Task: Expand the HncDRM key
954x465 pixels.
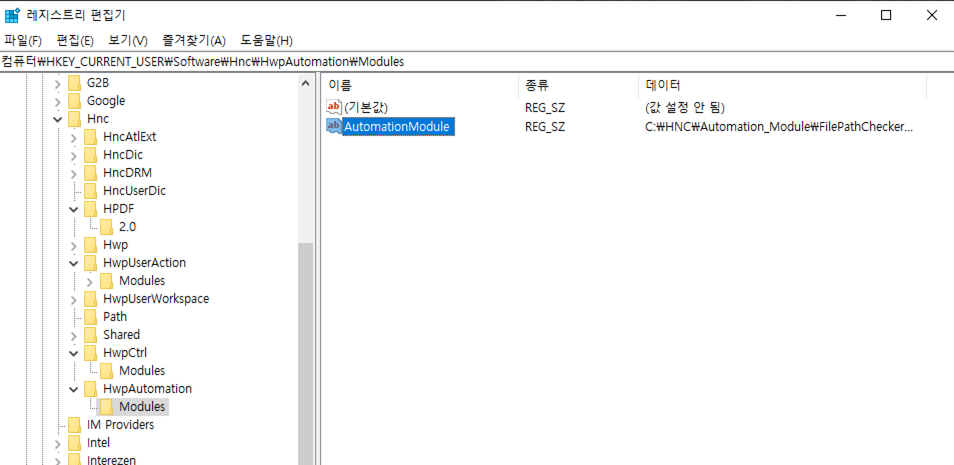Action: pyautogui.click(x=74, y=173)
